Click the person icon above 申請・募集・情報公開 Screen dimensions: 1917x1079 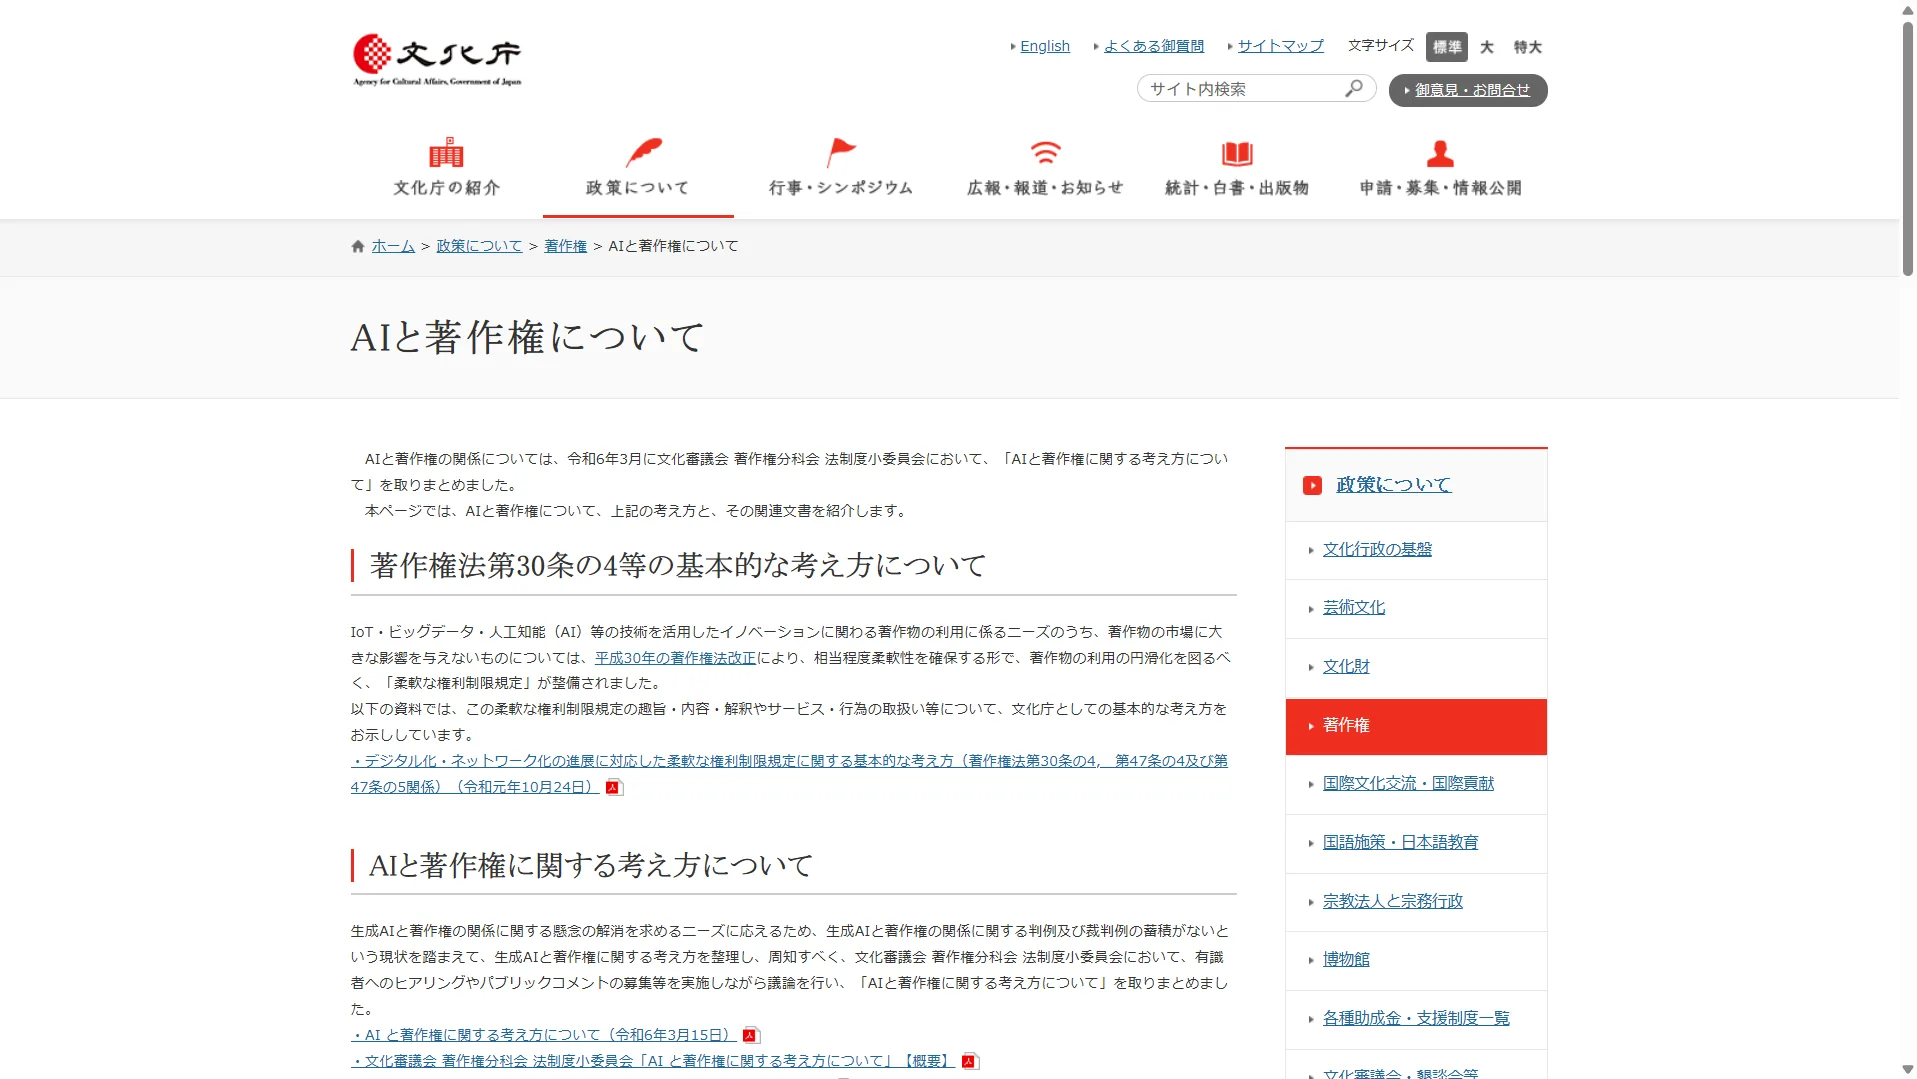1440,153
